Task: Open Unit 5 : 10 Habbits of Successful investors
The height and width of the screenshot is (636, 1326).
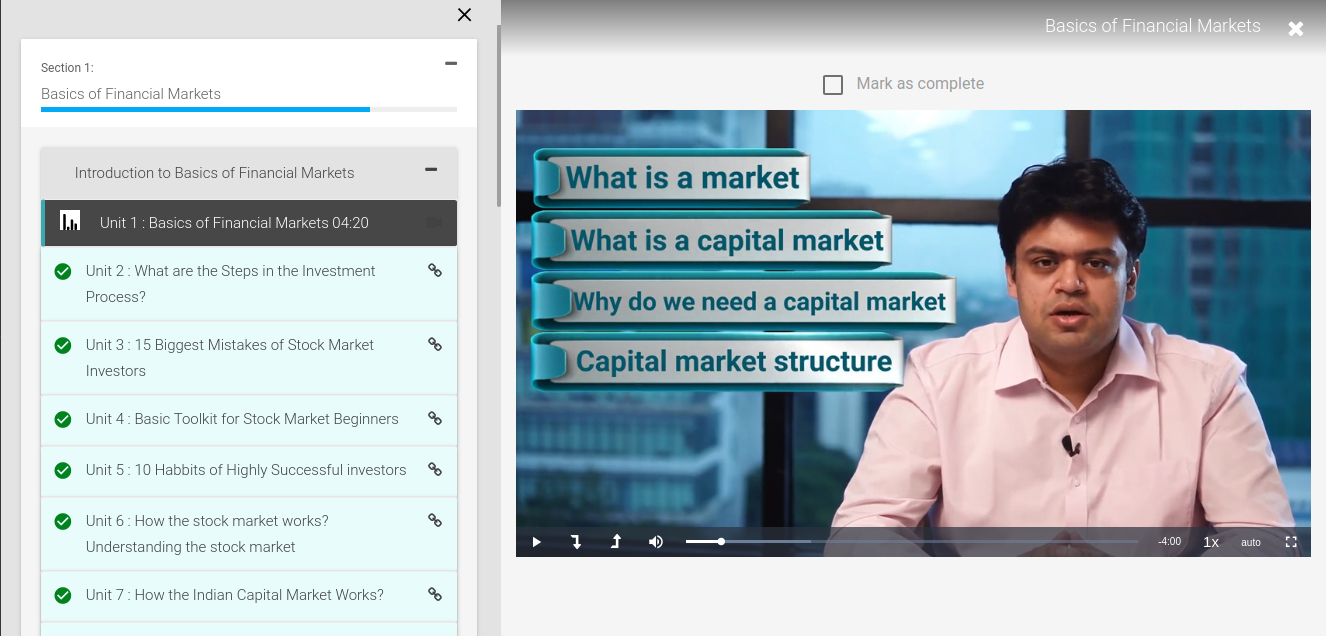Action: pos(249,471)
